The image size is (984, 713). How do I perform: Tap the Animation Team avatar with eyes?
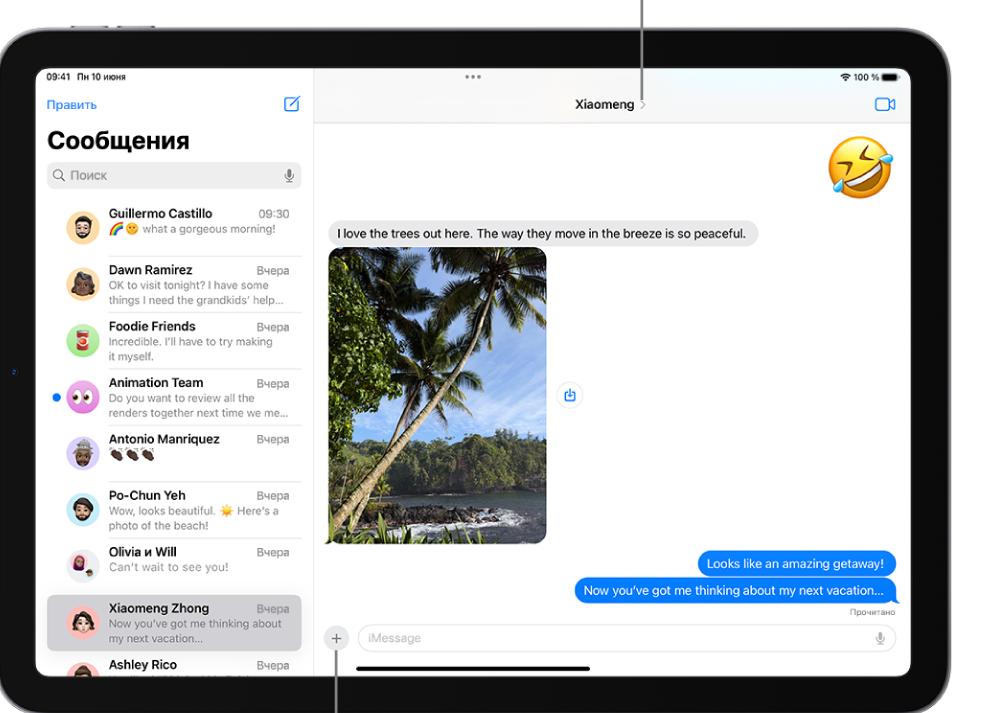pos(83,397)
